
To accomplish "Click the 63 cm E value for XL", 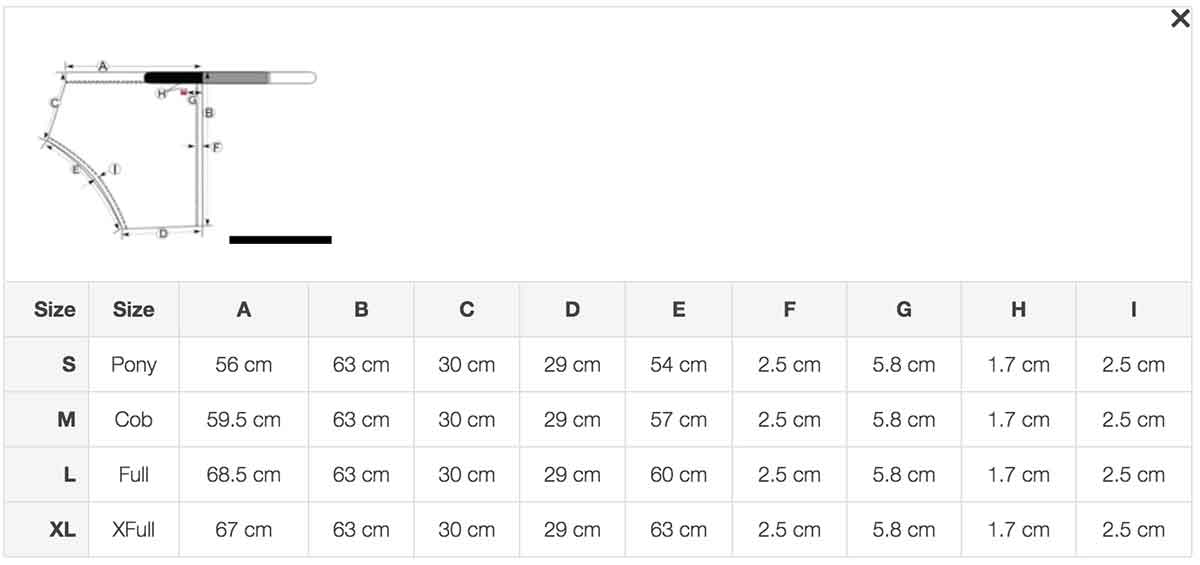I will pyautogui.click(x=679, y=530).
